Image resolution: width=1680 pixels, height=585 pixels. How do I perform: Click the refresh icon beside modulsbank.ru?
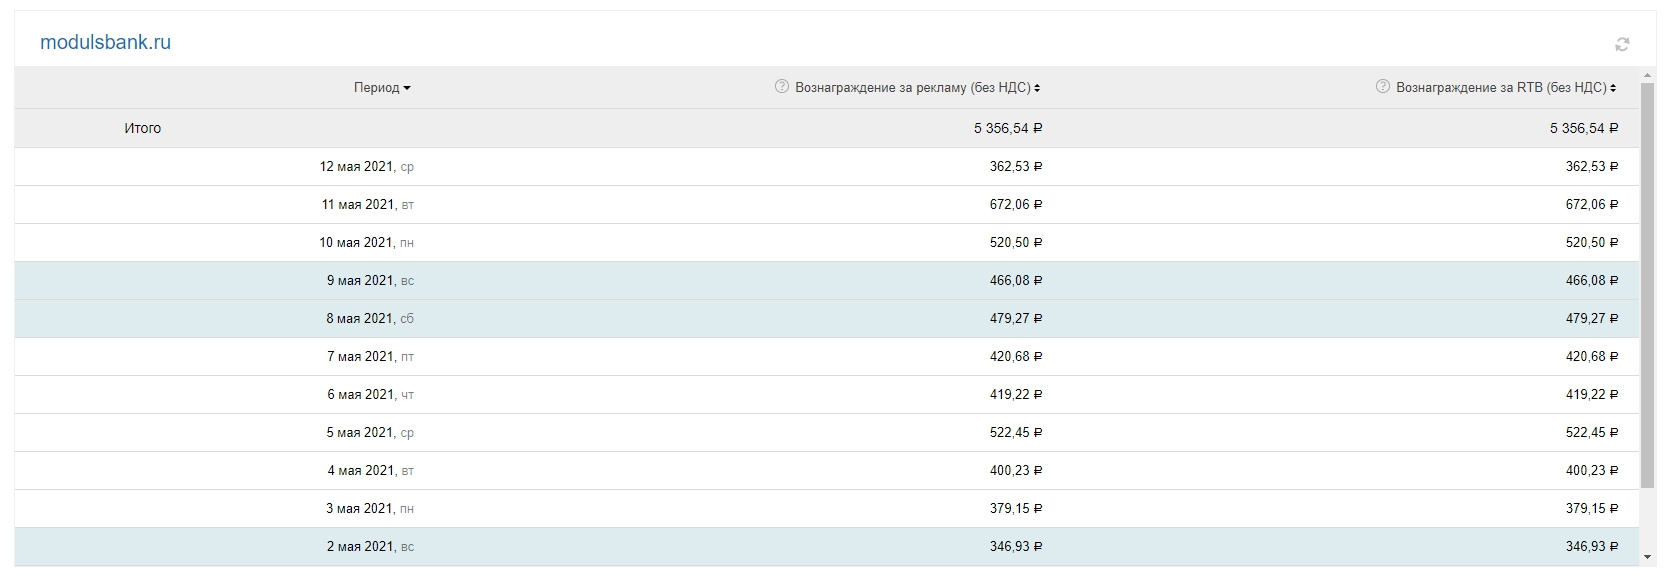pyautogui.click(x=1622, y=44)
